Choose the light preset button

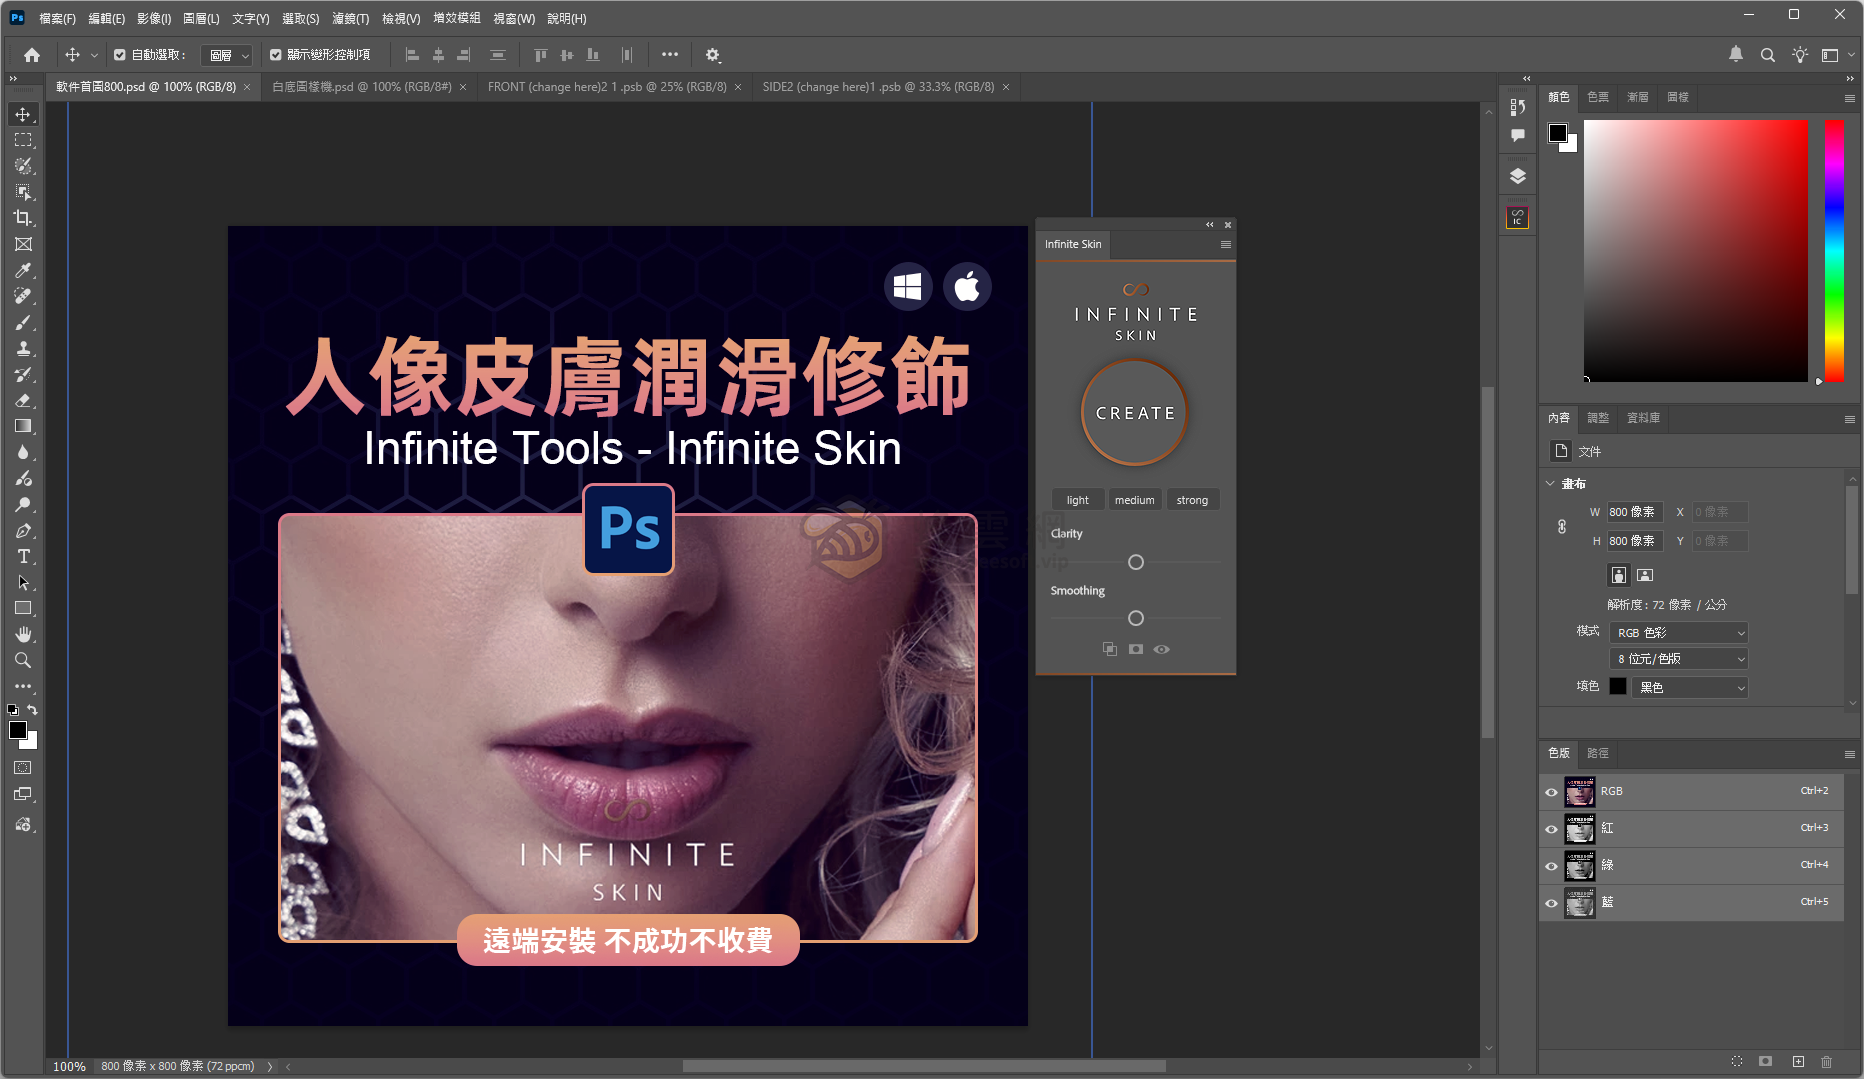tap(1077, 500)
